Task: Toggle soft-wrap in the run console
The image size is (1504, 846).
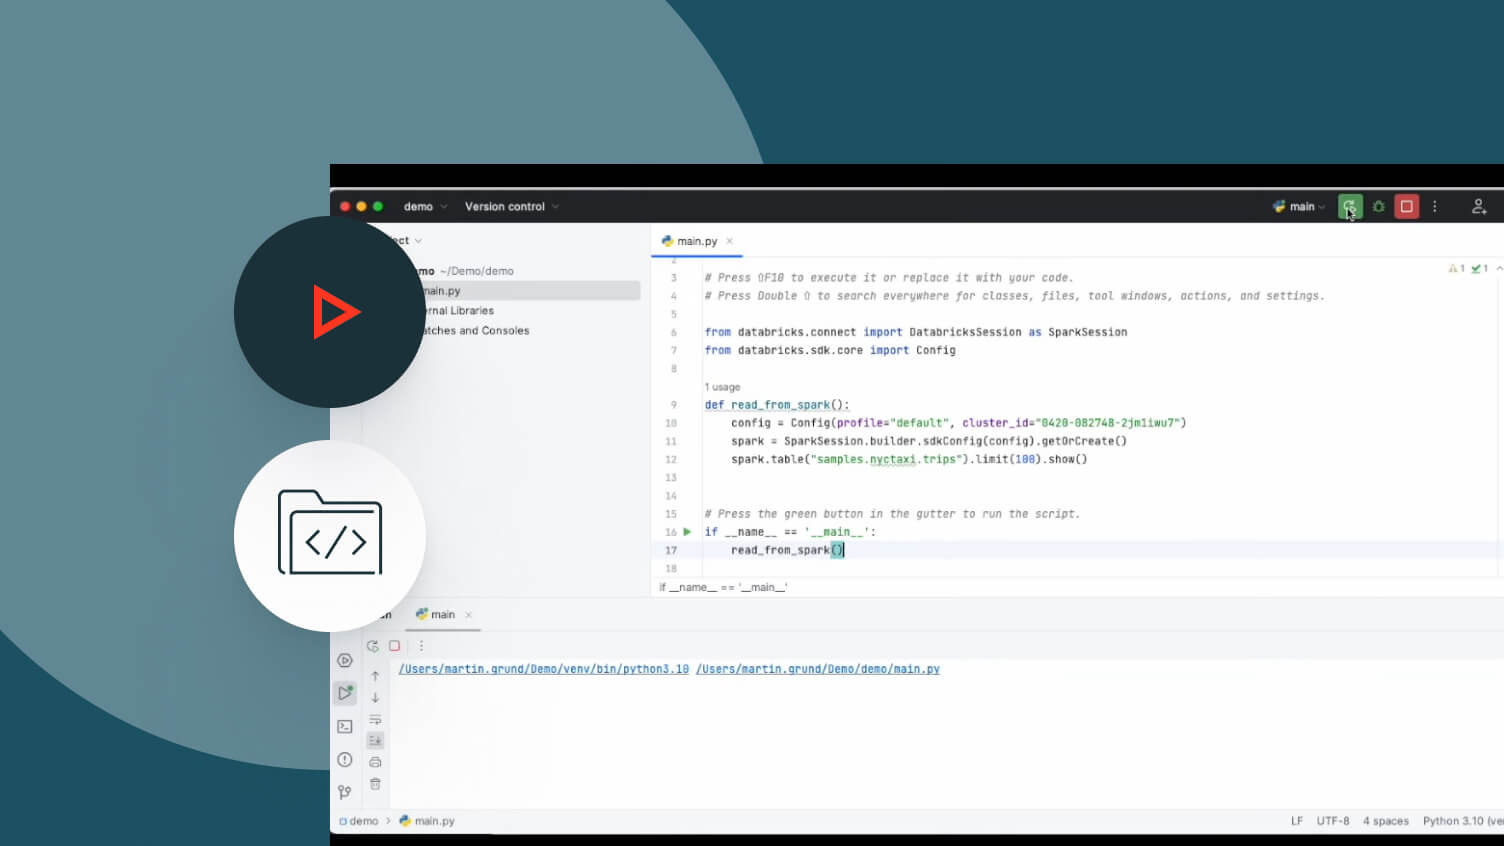Action: tap(375, 719)
